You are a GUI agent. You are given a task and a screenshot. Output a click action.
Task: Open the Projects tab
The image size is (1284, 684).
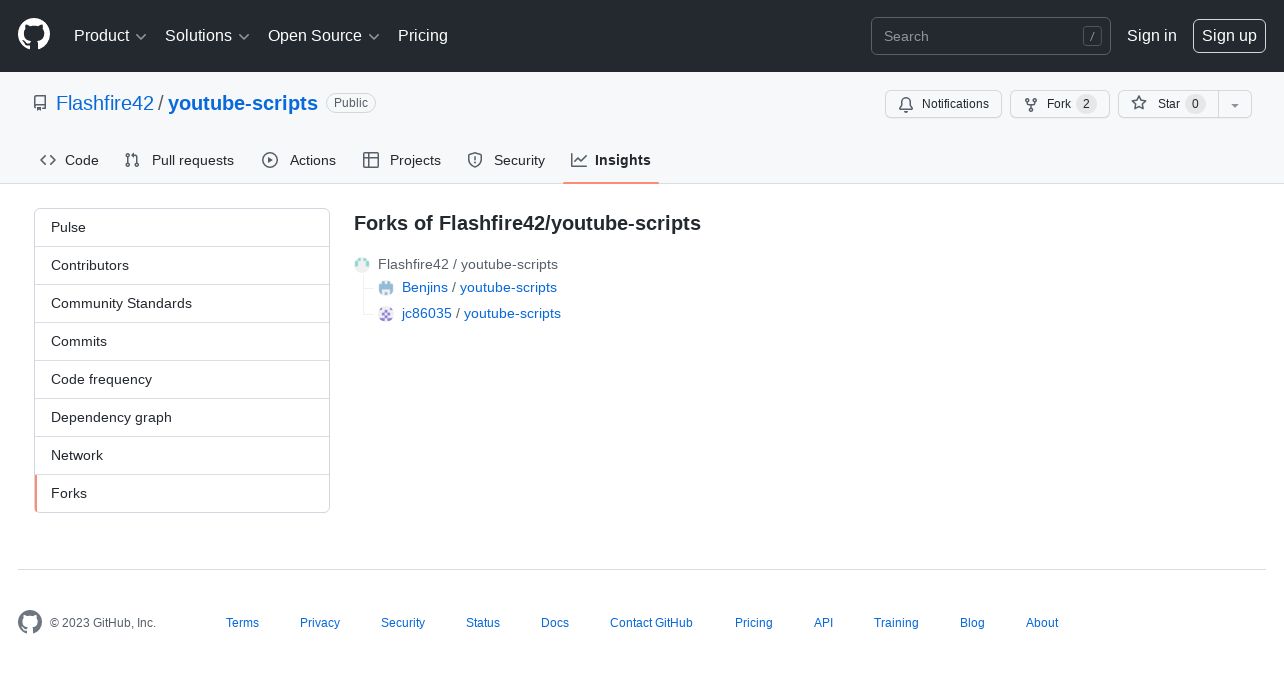tap(402, 160)
